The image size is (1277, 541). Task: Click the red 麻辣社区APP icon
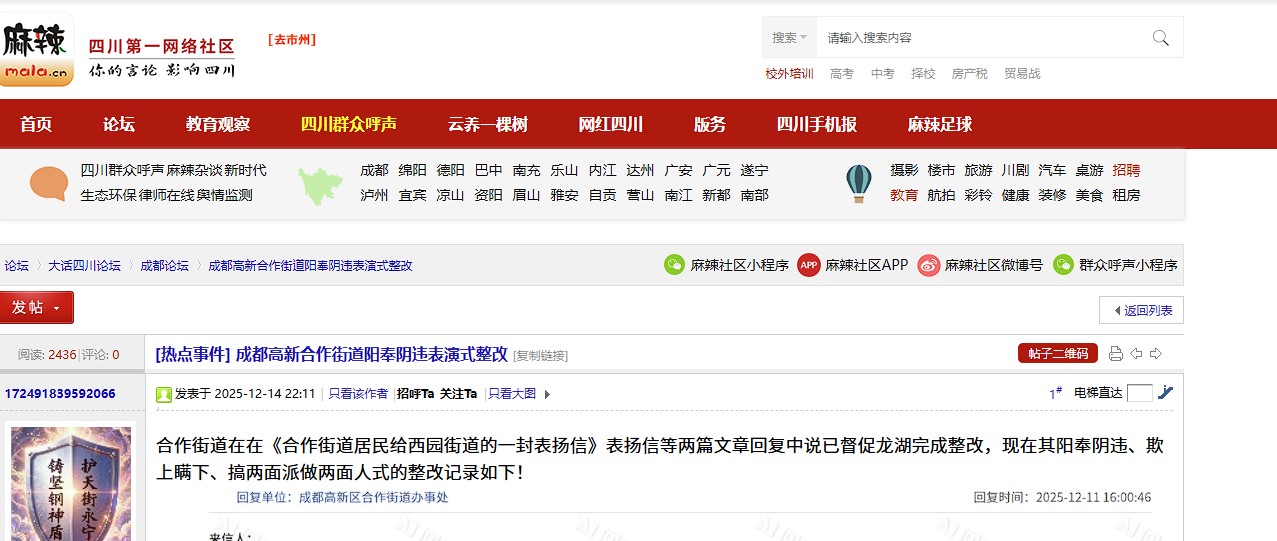click(808, 265)
